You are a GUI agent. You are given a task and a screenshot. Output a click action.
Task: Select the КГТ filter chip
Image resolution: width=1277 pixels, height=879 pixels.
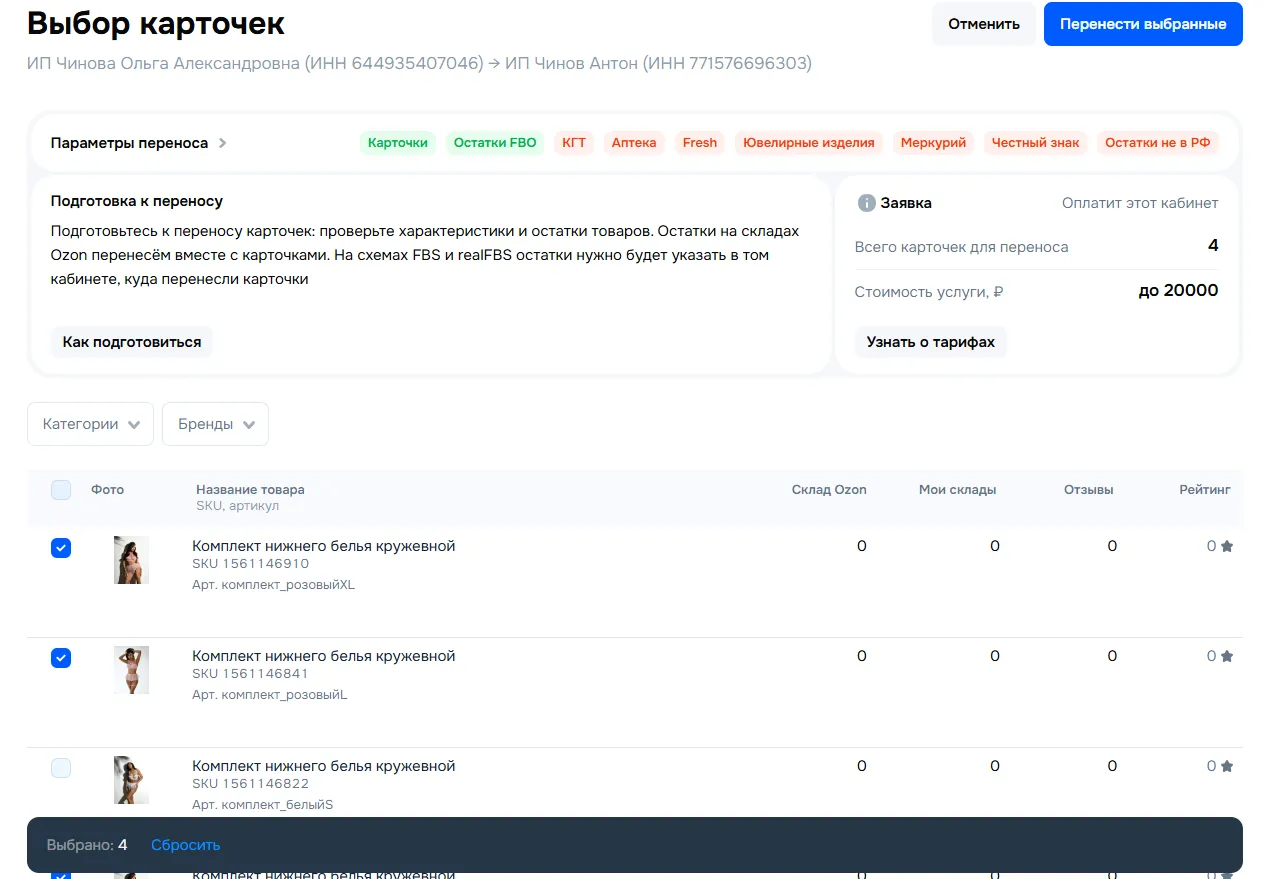tap(573, 142)
